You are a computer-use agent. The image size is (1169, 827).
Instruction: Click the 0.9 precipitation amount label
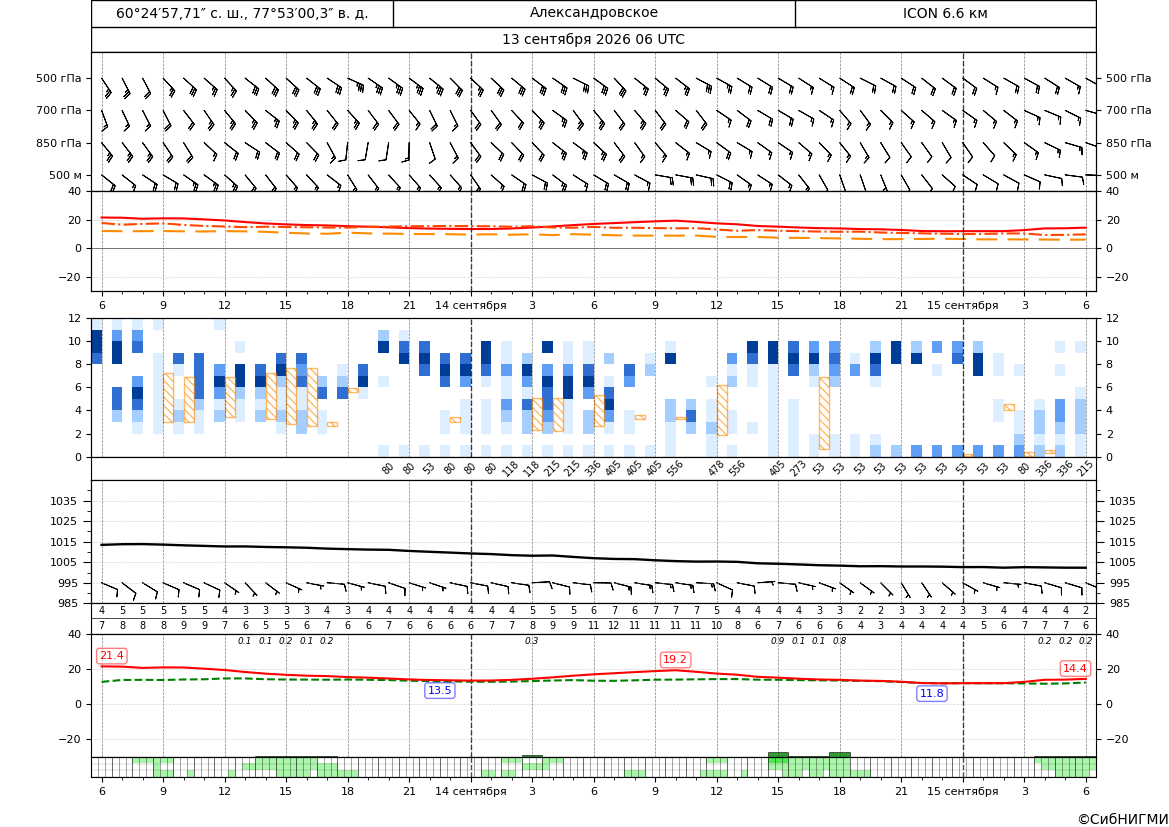[777, 641]
